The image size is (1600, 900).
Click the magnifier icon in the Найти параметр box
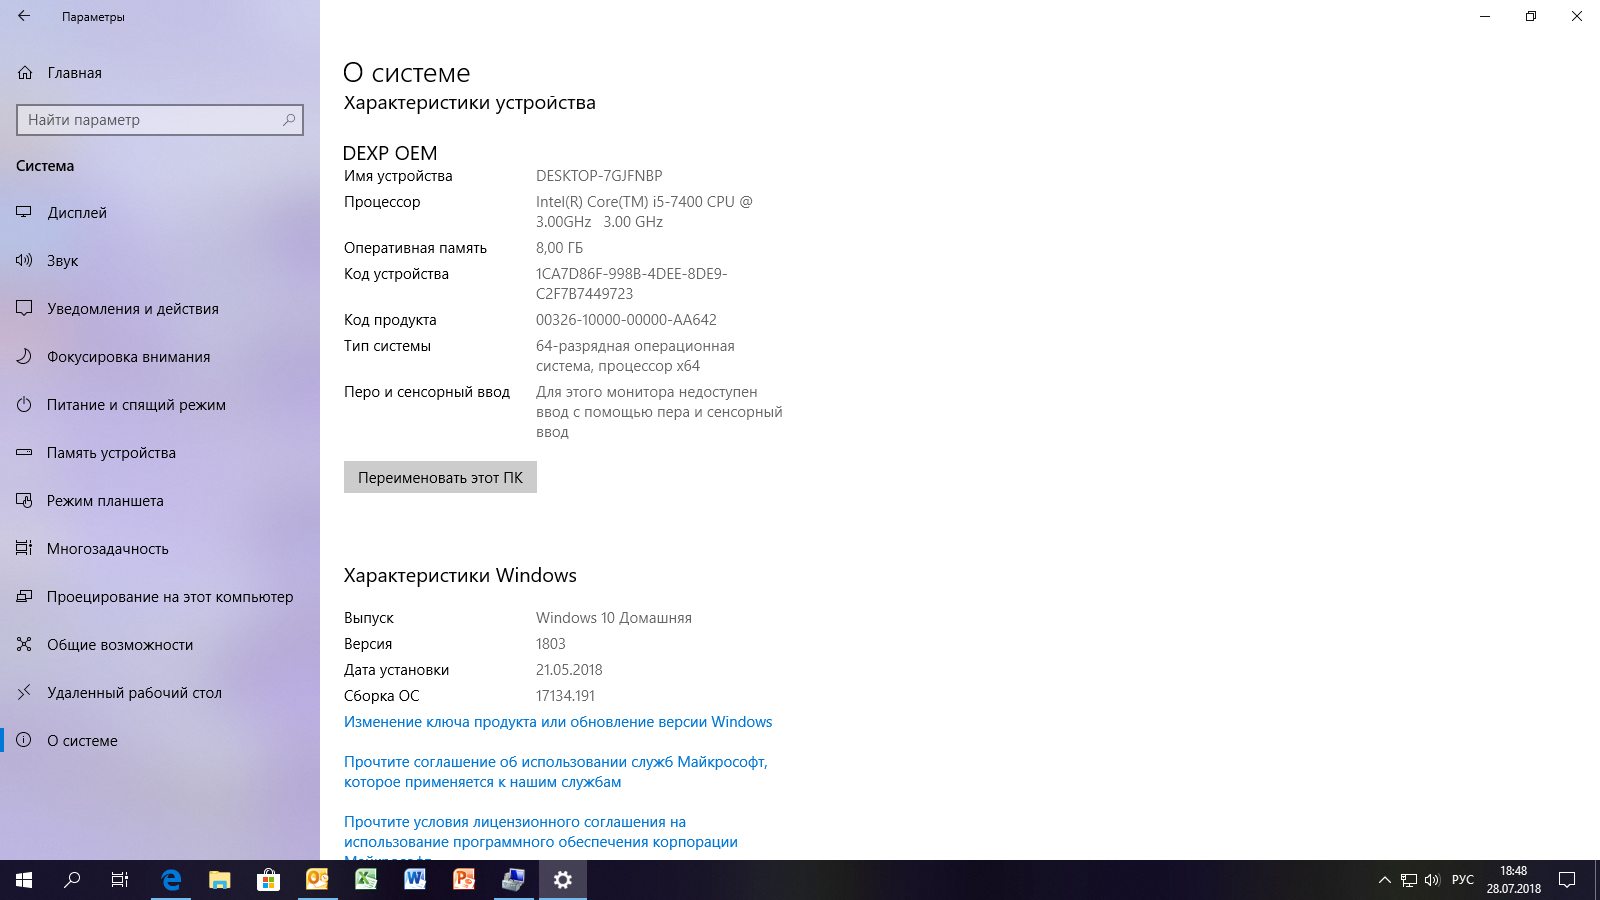point(289,120)
